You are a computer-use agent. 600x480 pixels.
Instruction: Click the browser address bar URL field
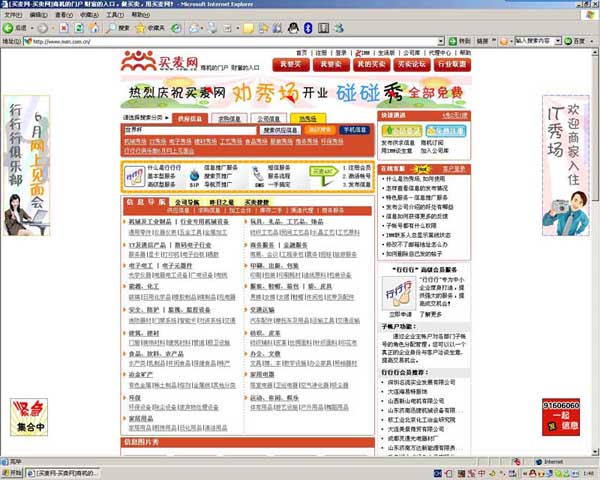[x=230, y=41]
